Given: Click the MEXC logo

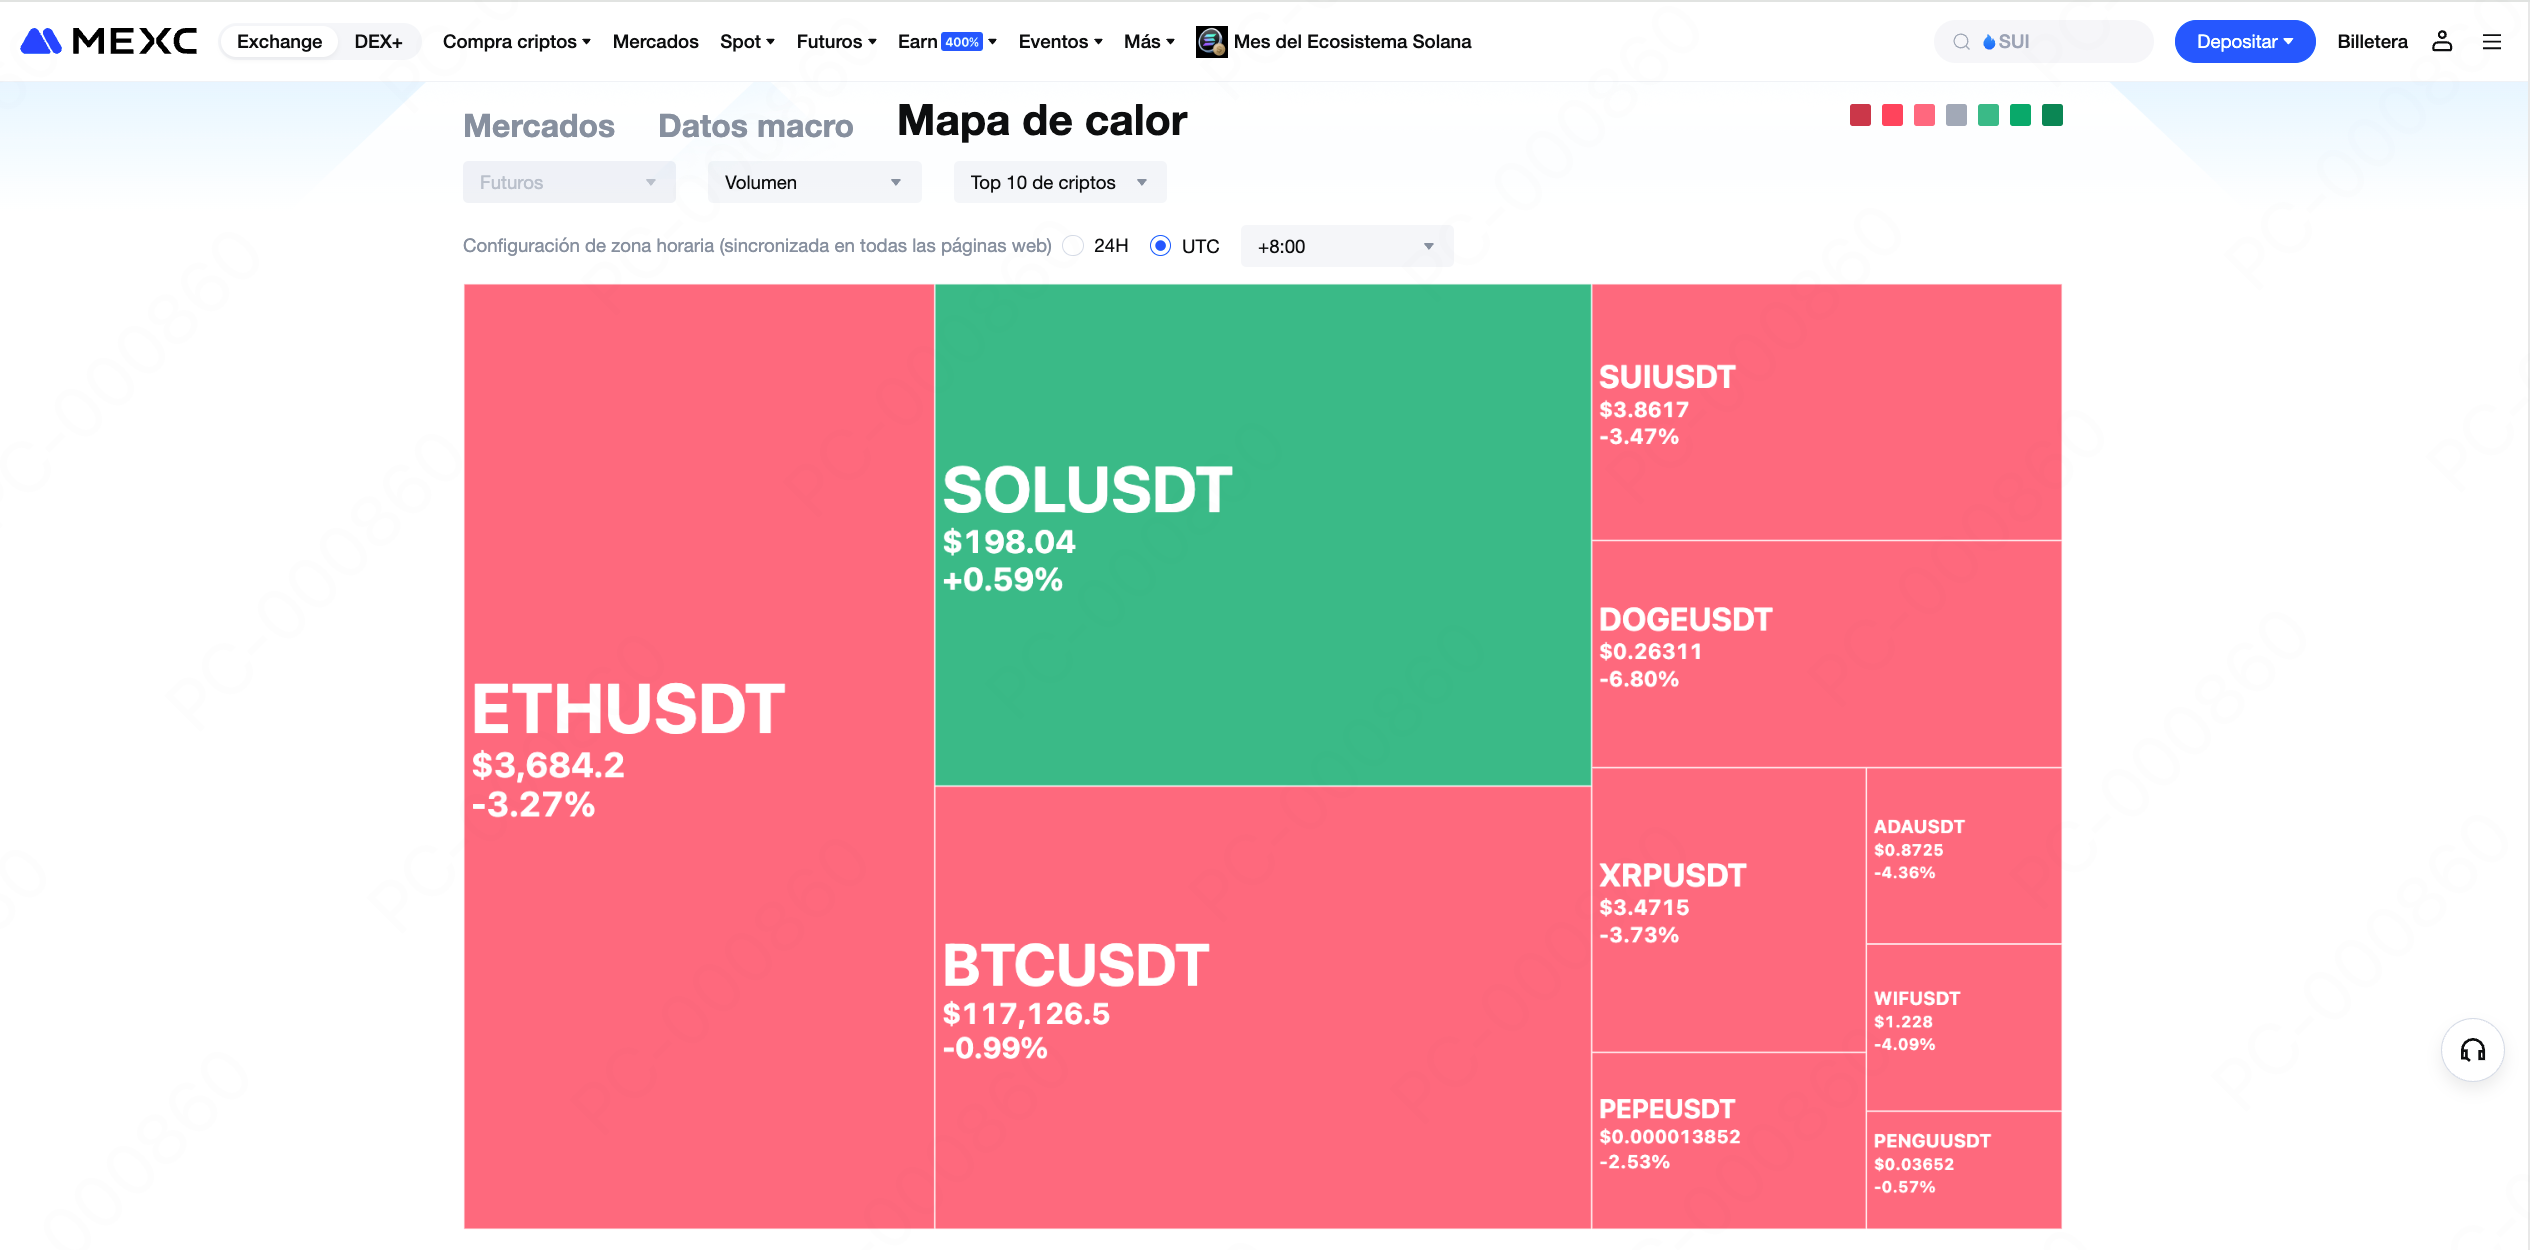Looking at the screenshot, I should 109,41.
